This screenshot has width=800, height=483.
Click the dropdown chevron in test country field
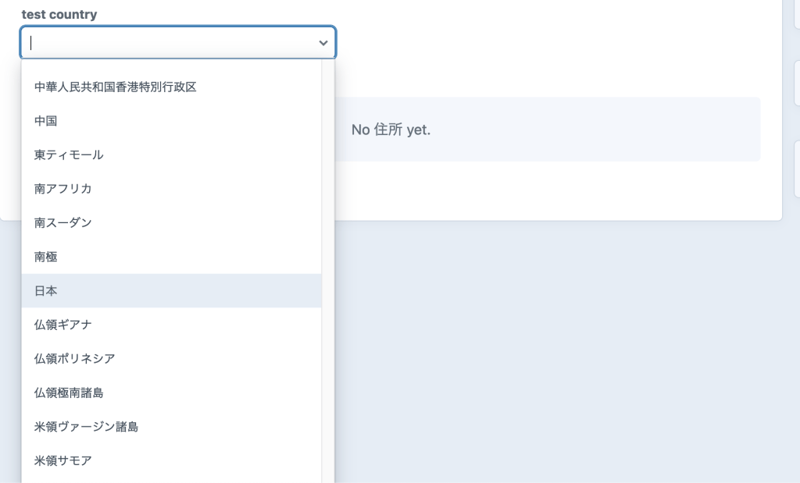323,43
